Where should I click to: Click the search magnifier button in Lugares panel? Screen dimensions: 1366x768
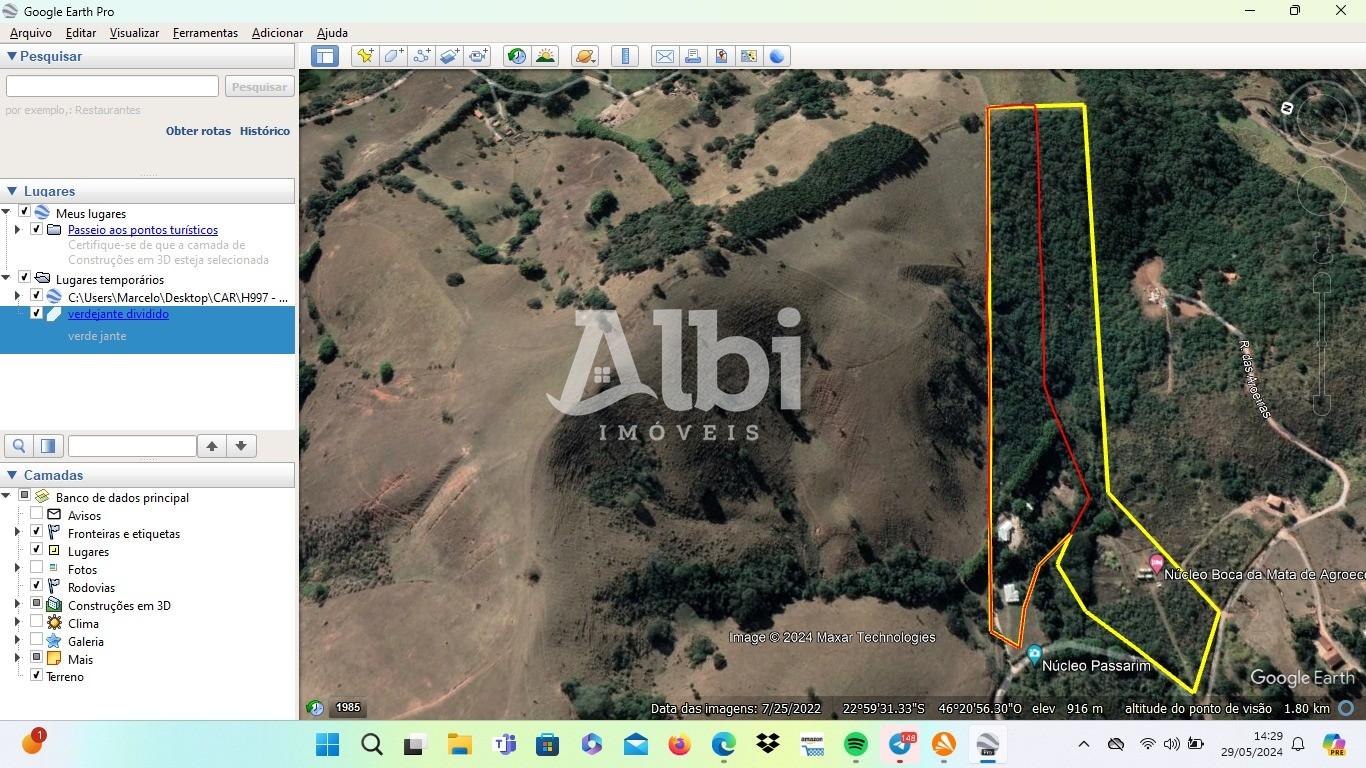(18, 446)
